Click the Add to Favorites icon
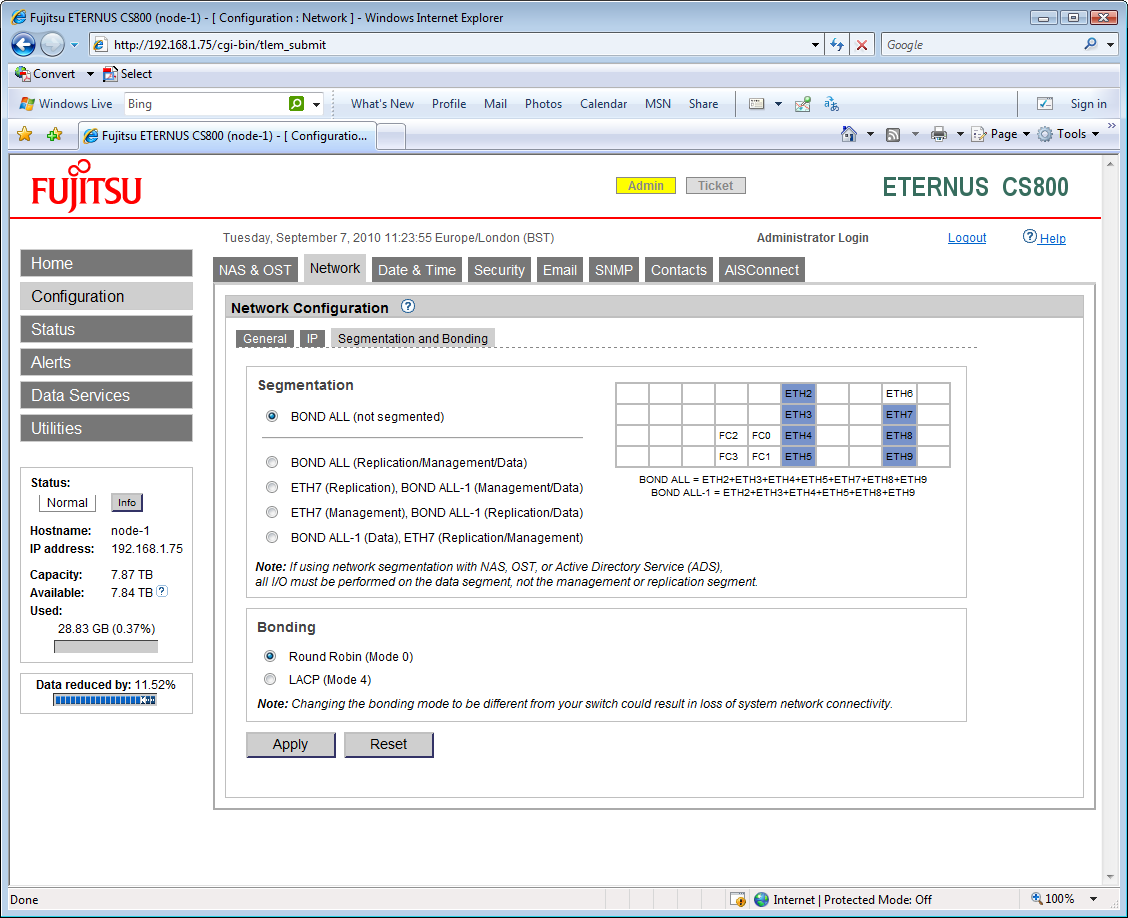The image size is (1128, 918). [55, 135]
